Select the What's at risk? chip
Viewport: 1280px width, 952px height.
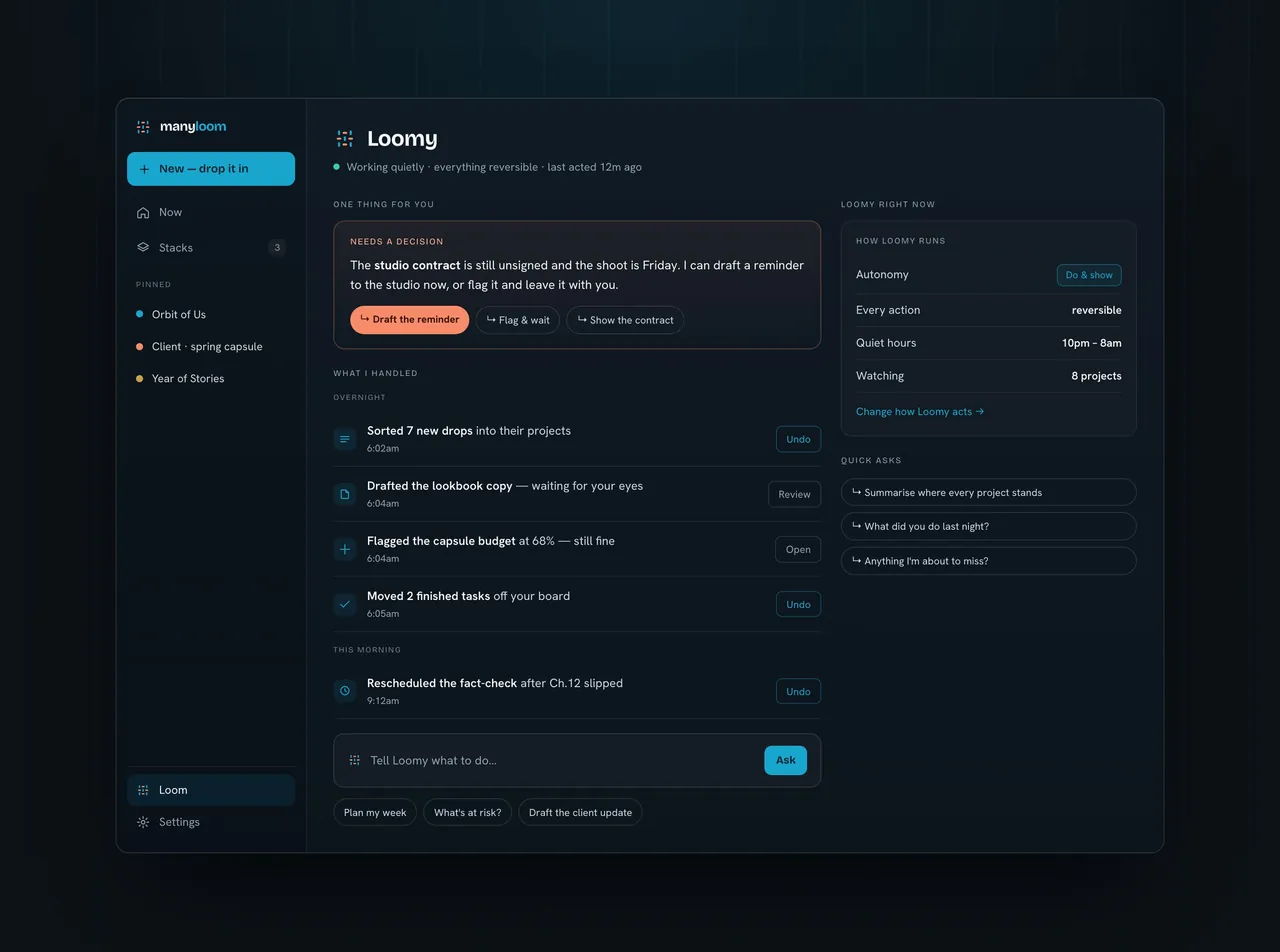click(467, 812)
